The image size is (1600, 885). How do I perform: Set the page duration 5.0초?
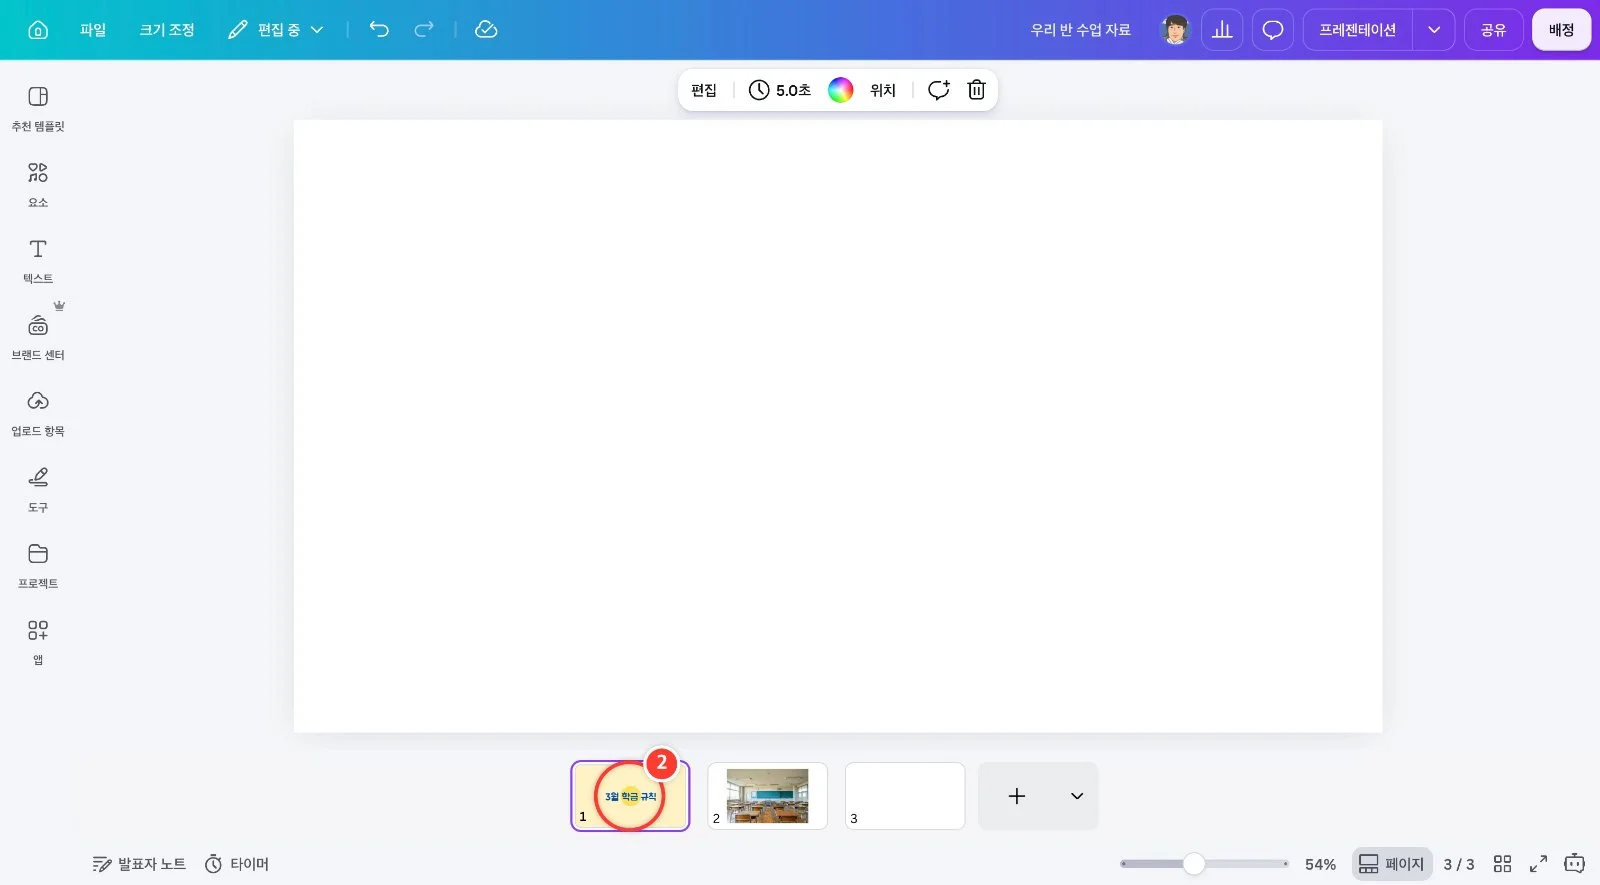click(780, 90)
